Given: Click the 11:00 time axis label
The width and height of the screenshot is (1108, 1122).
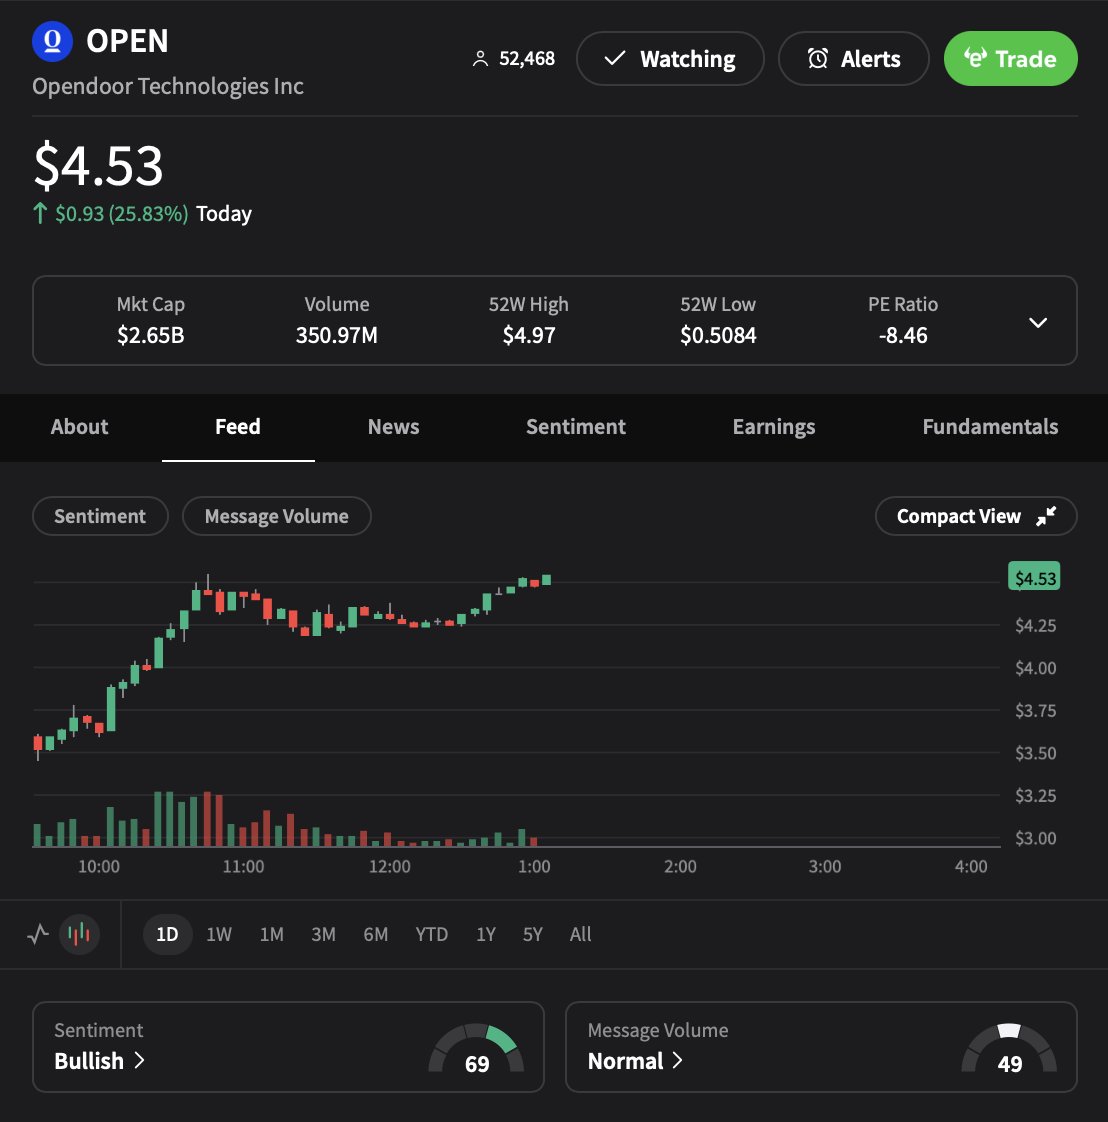Looking at the screenshot, I should point(243,867).
